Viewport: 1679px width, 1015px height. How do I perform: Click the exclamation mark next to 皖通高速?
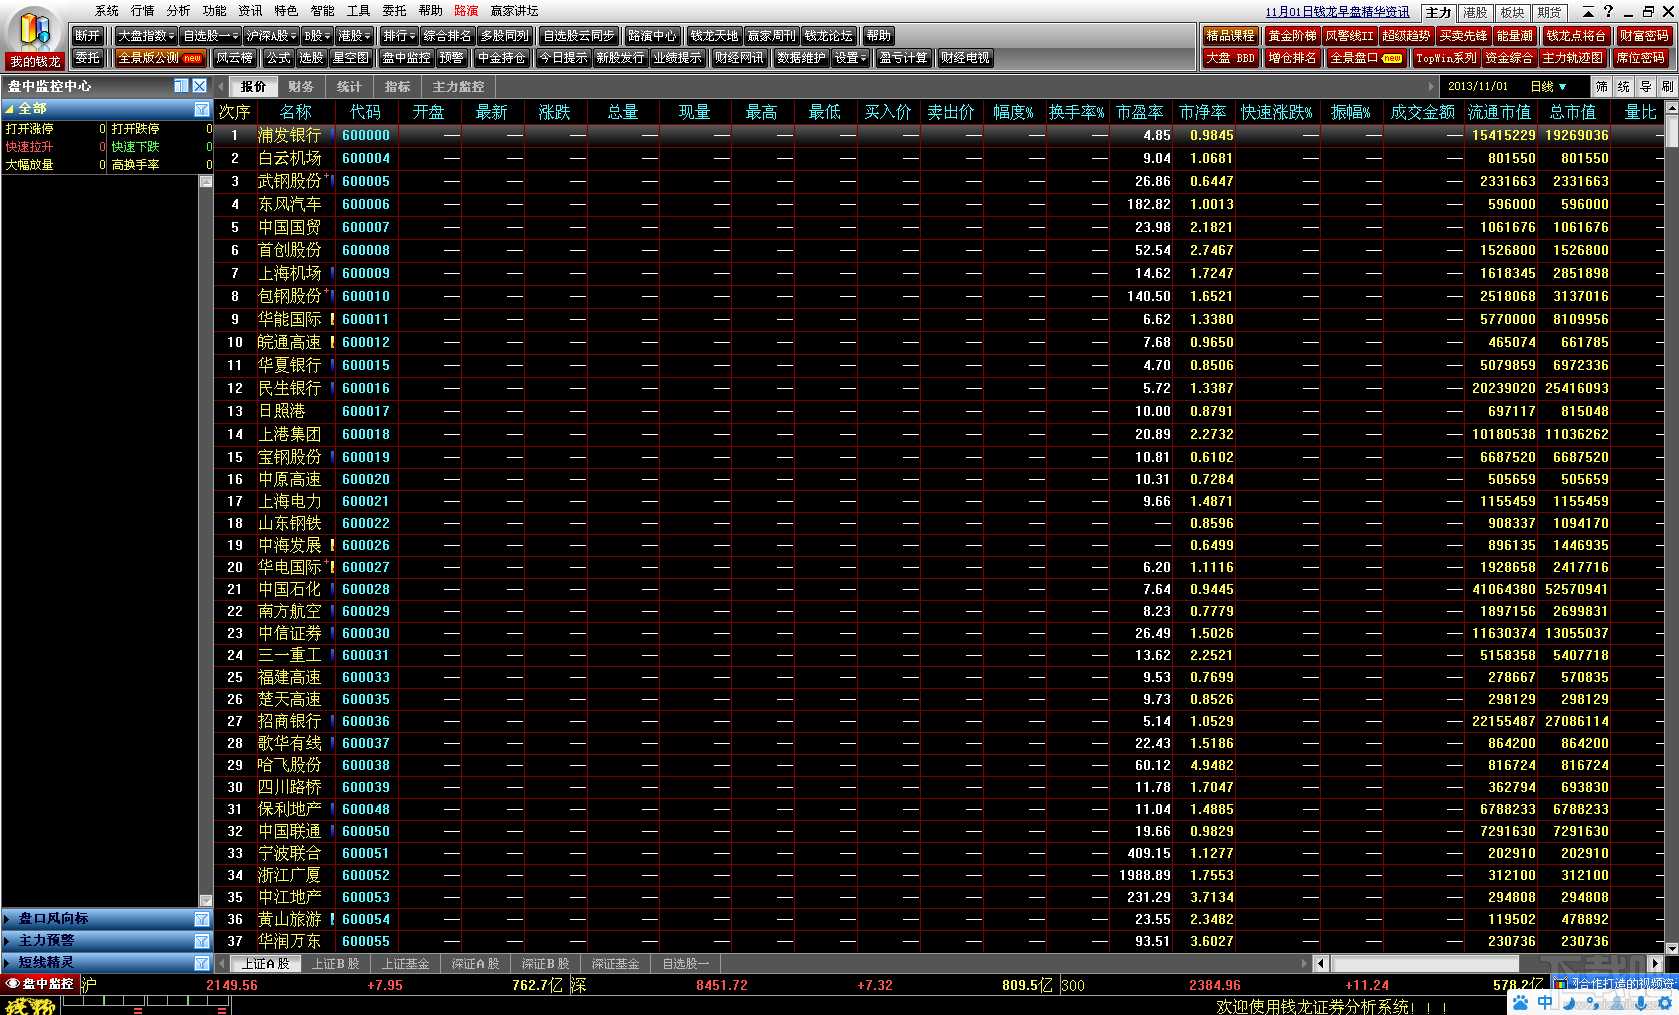[332, 343]
